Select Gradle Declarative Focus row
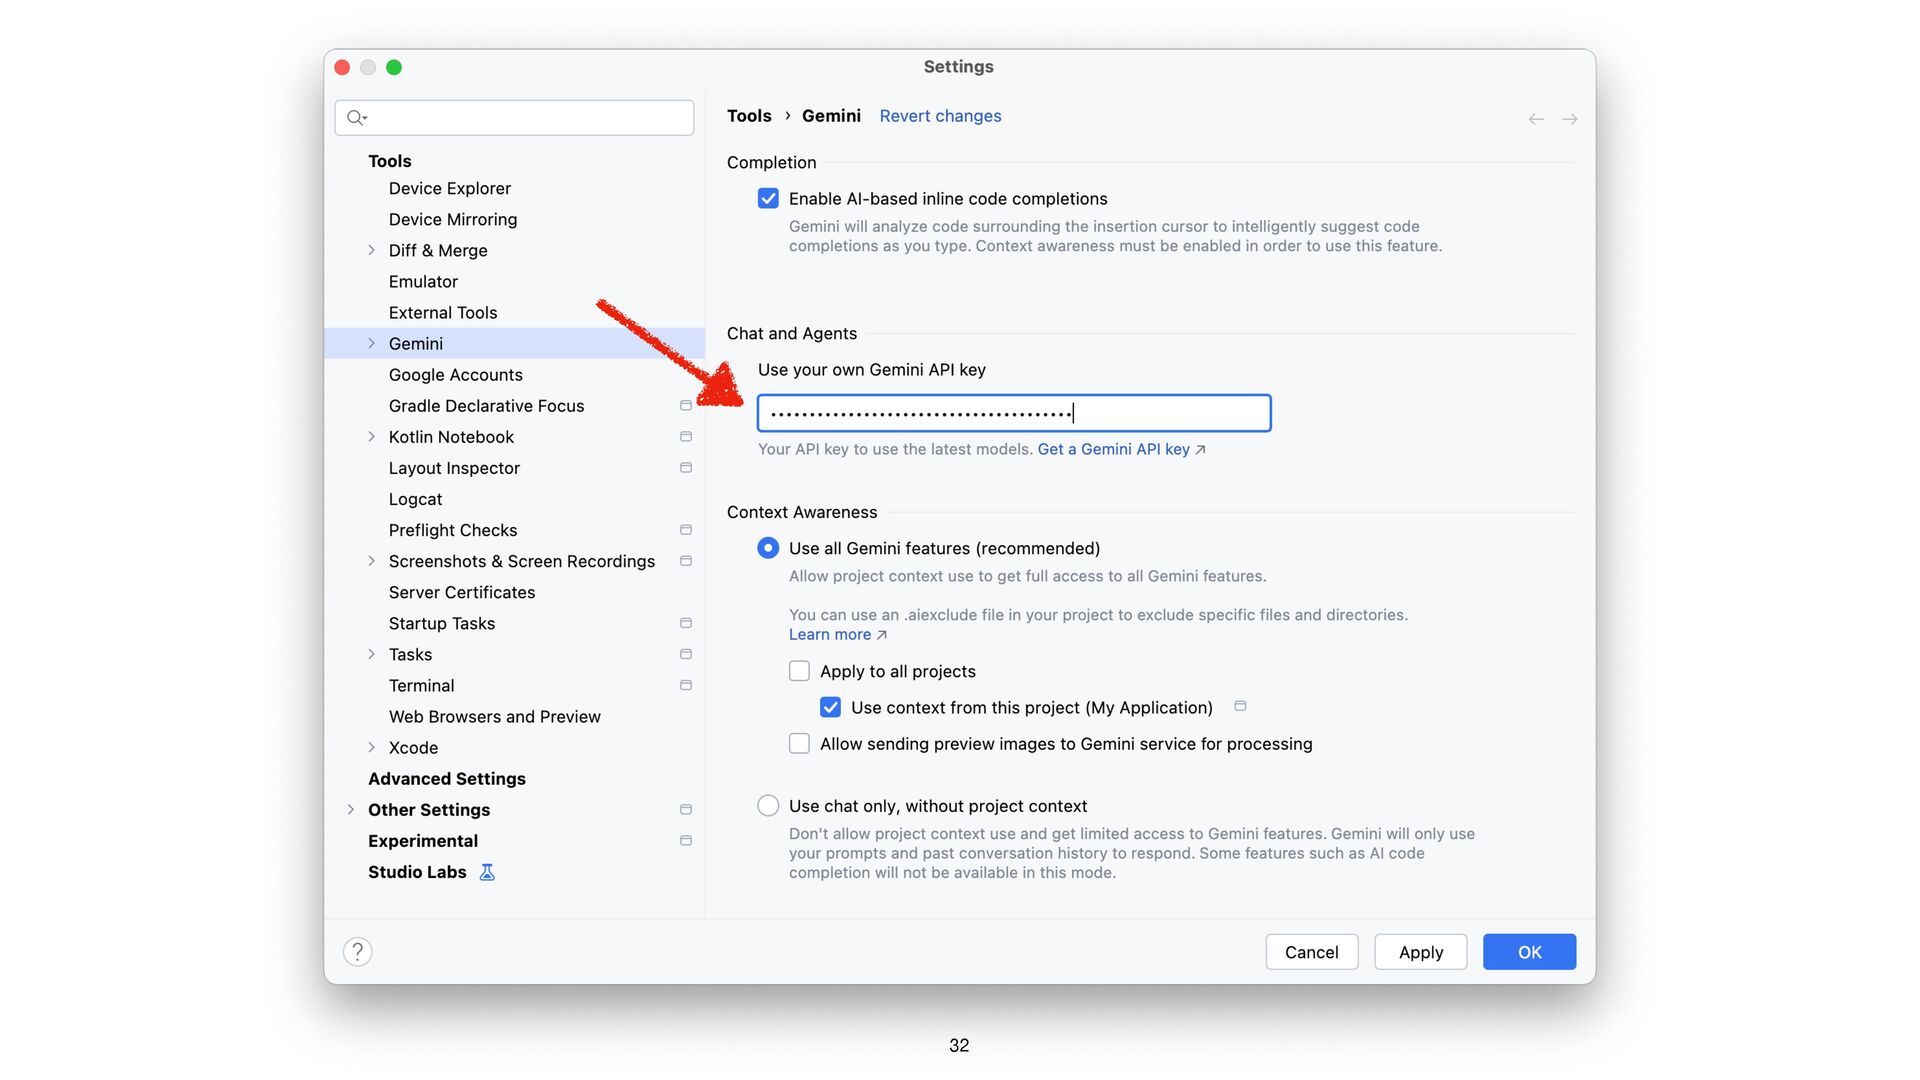 coord(514,406)
